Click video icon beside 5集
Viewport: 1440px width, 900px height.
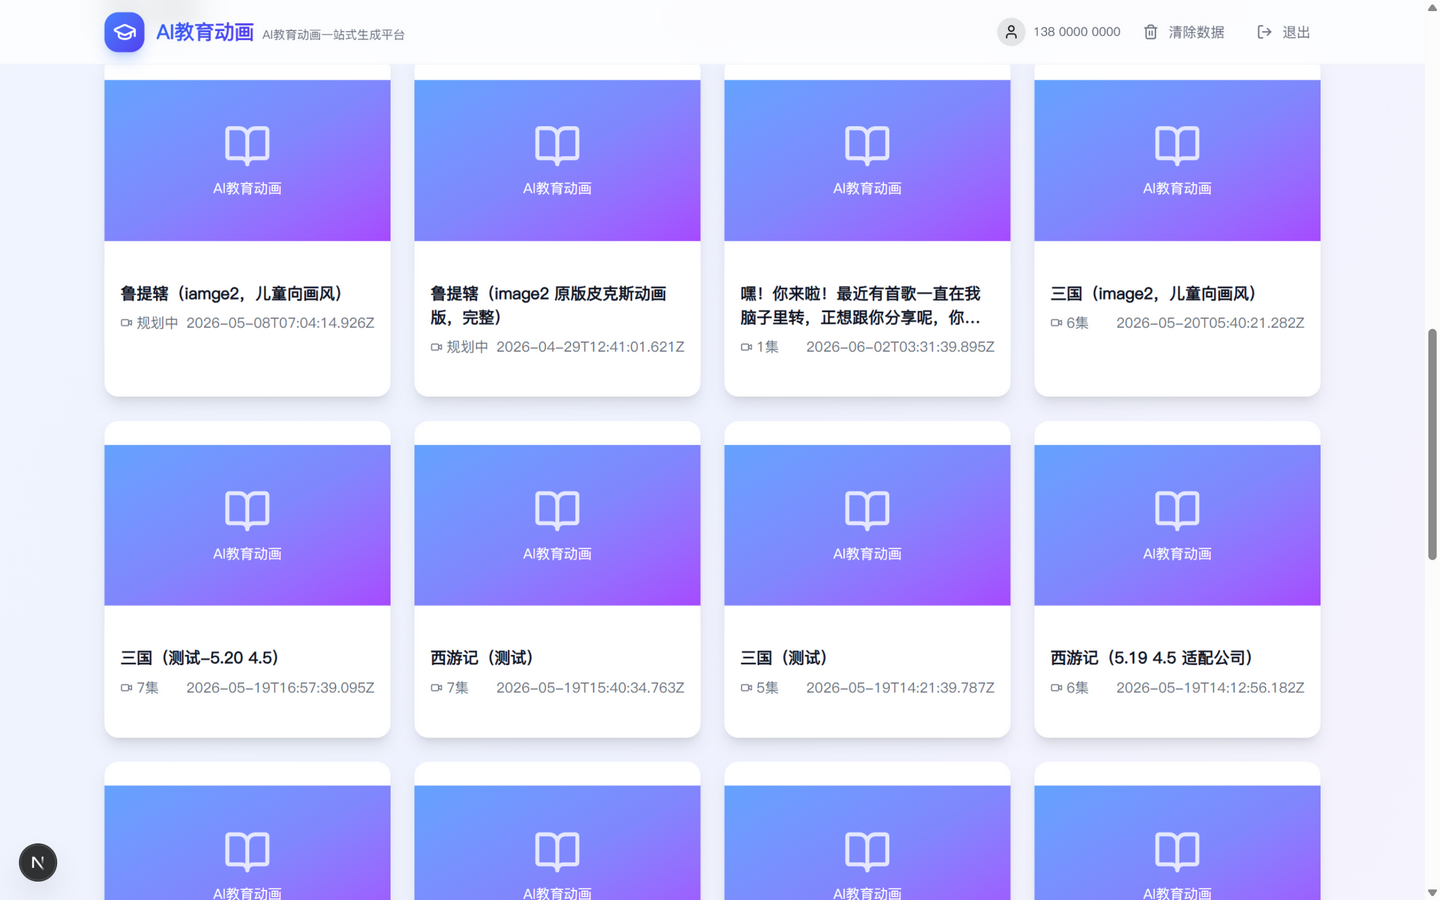tap(746, 688)
